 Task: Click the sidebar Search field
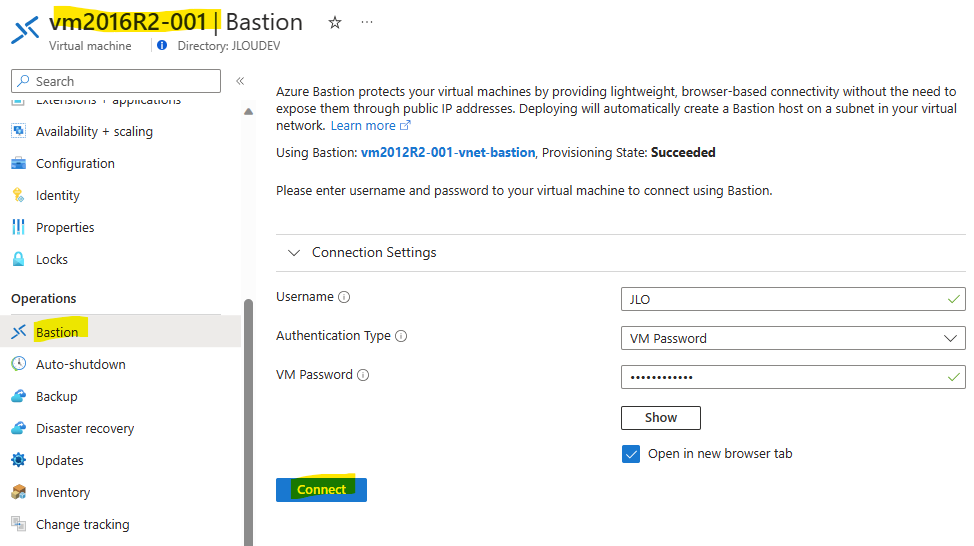(x=116, y=81)
